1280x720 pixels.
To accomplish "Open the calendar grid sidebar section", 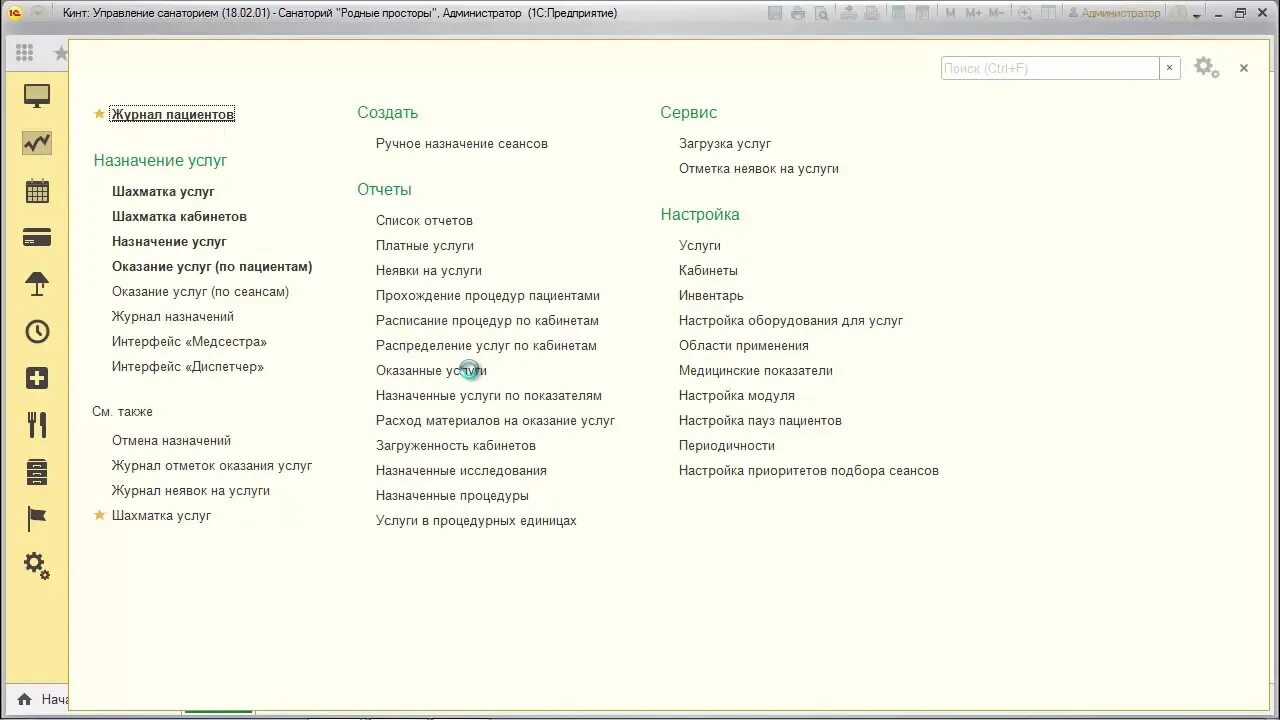I will tap(37, 191).
